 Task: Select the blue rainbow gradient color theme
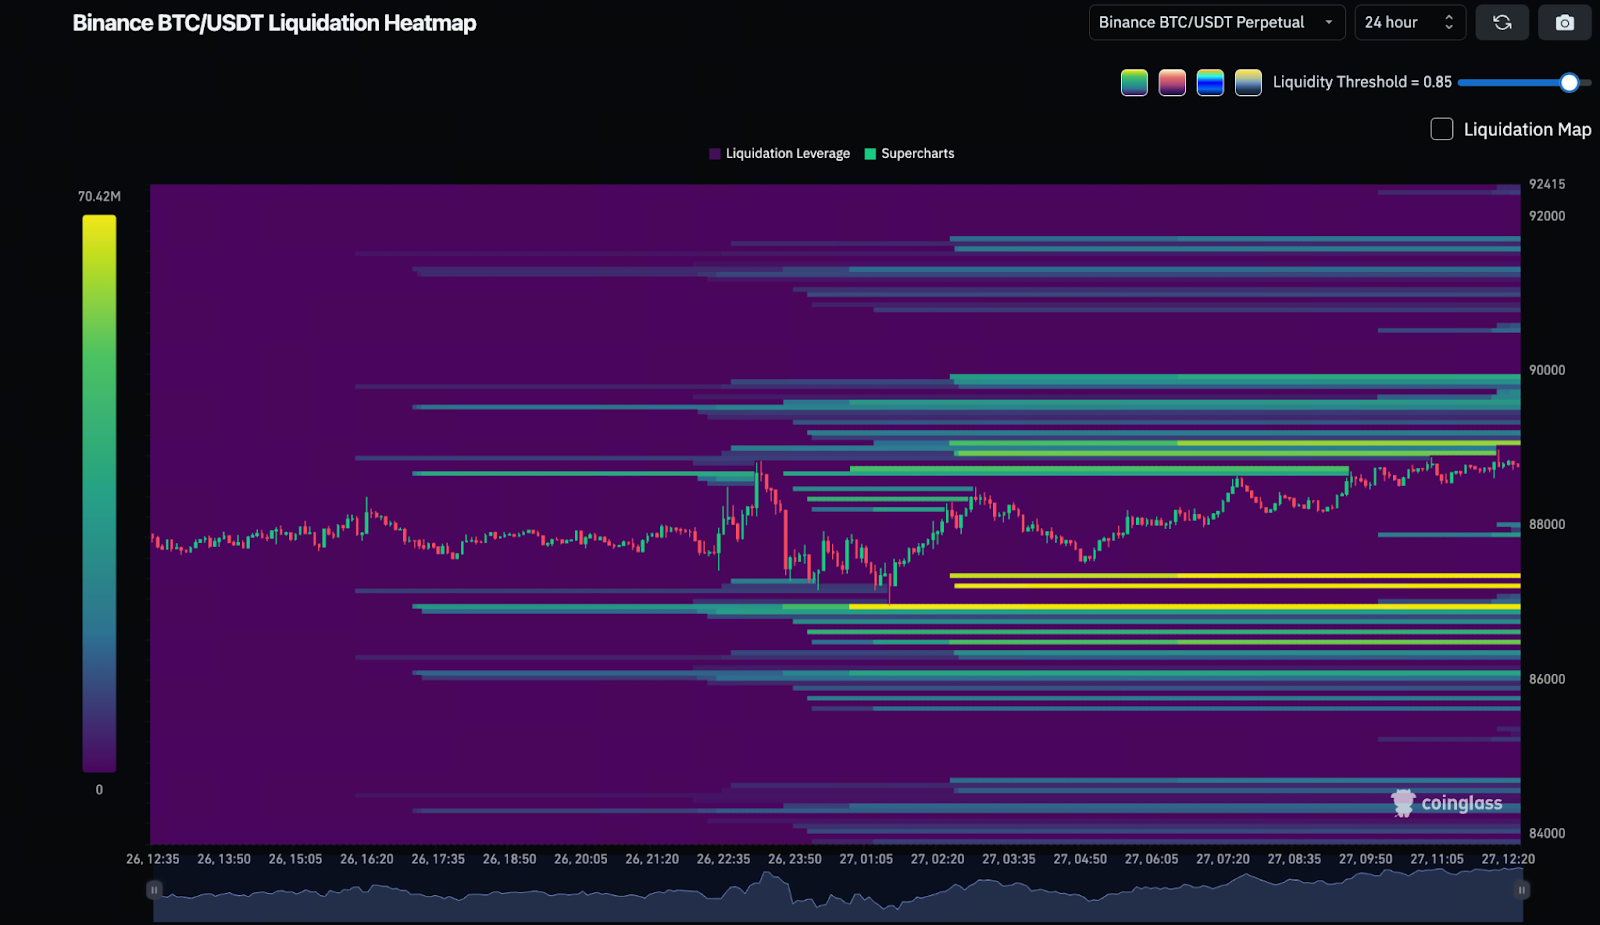1210,82
